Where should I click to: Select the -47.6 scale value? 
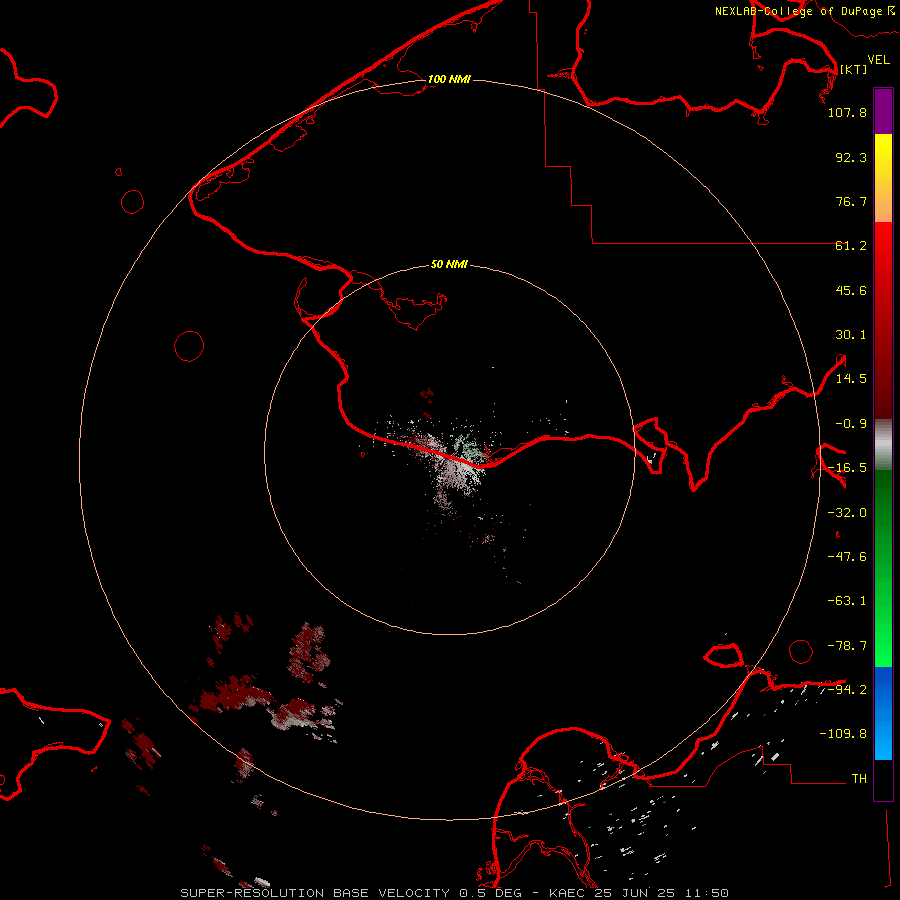pos(847,557)
